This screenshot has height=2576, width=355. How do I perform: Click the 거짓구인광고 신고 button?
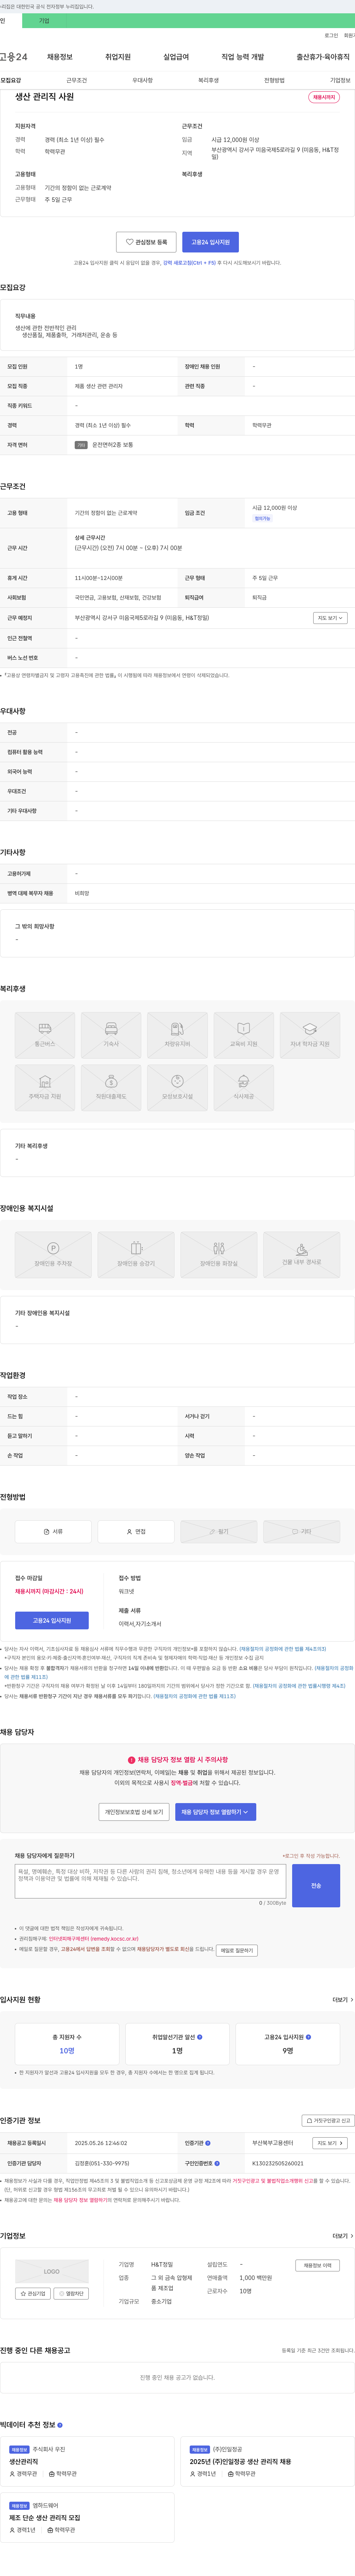point(328,2121)
